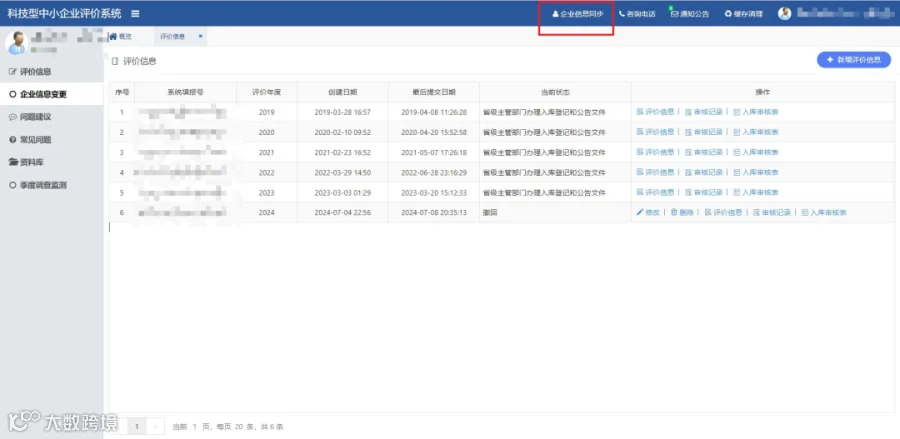Toggle the hamburger sidebar menu icon
900x439 pixels.
coord(135,13)
